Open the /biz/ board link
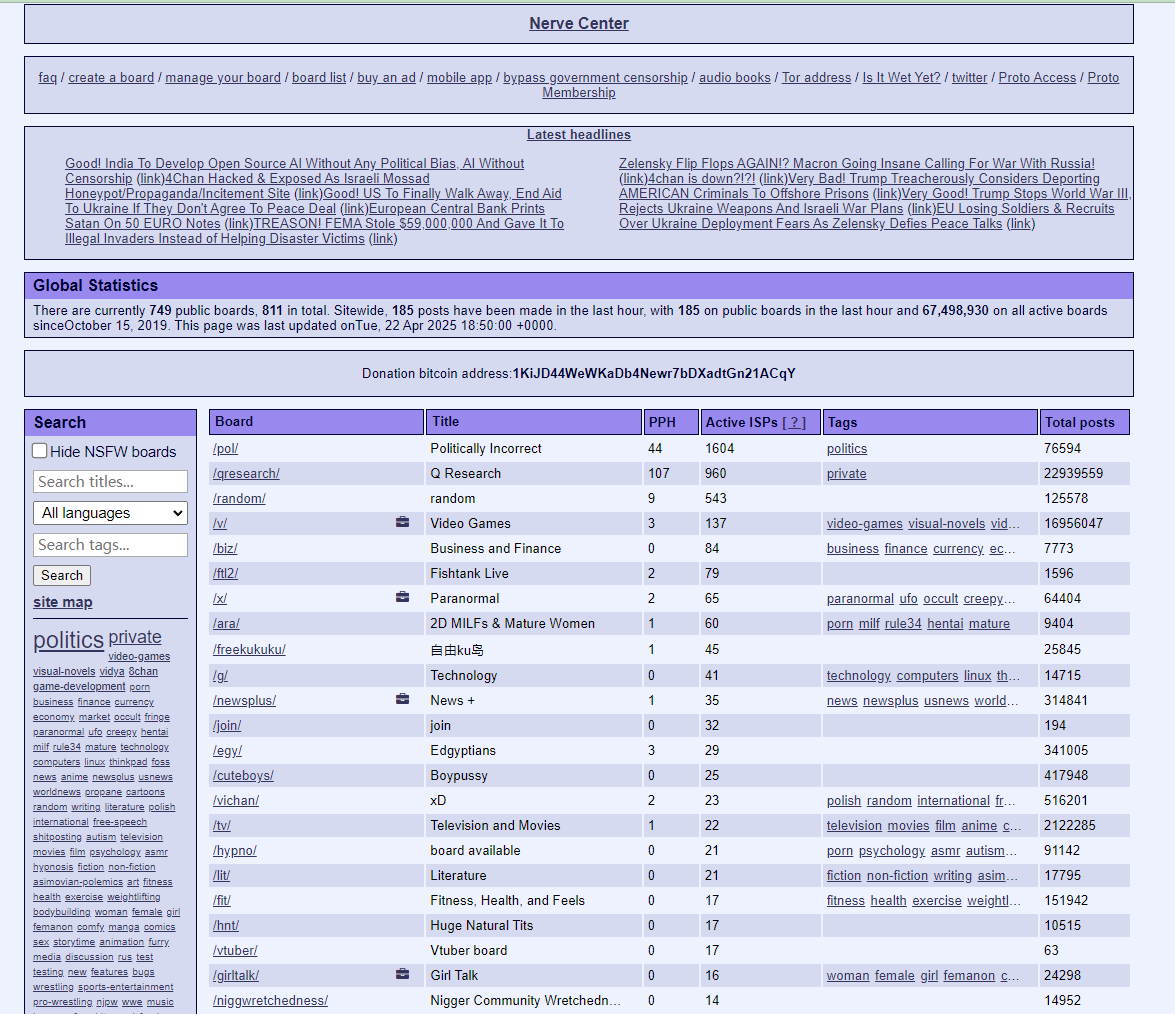 [226, 549]
